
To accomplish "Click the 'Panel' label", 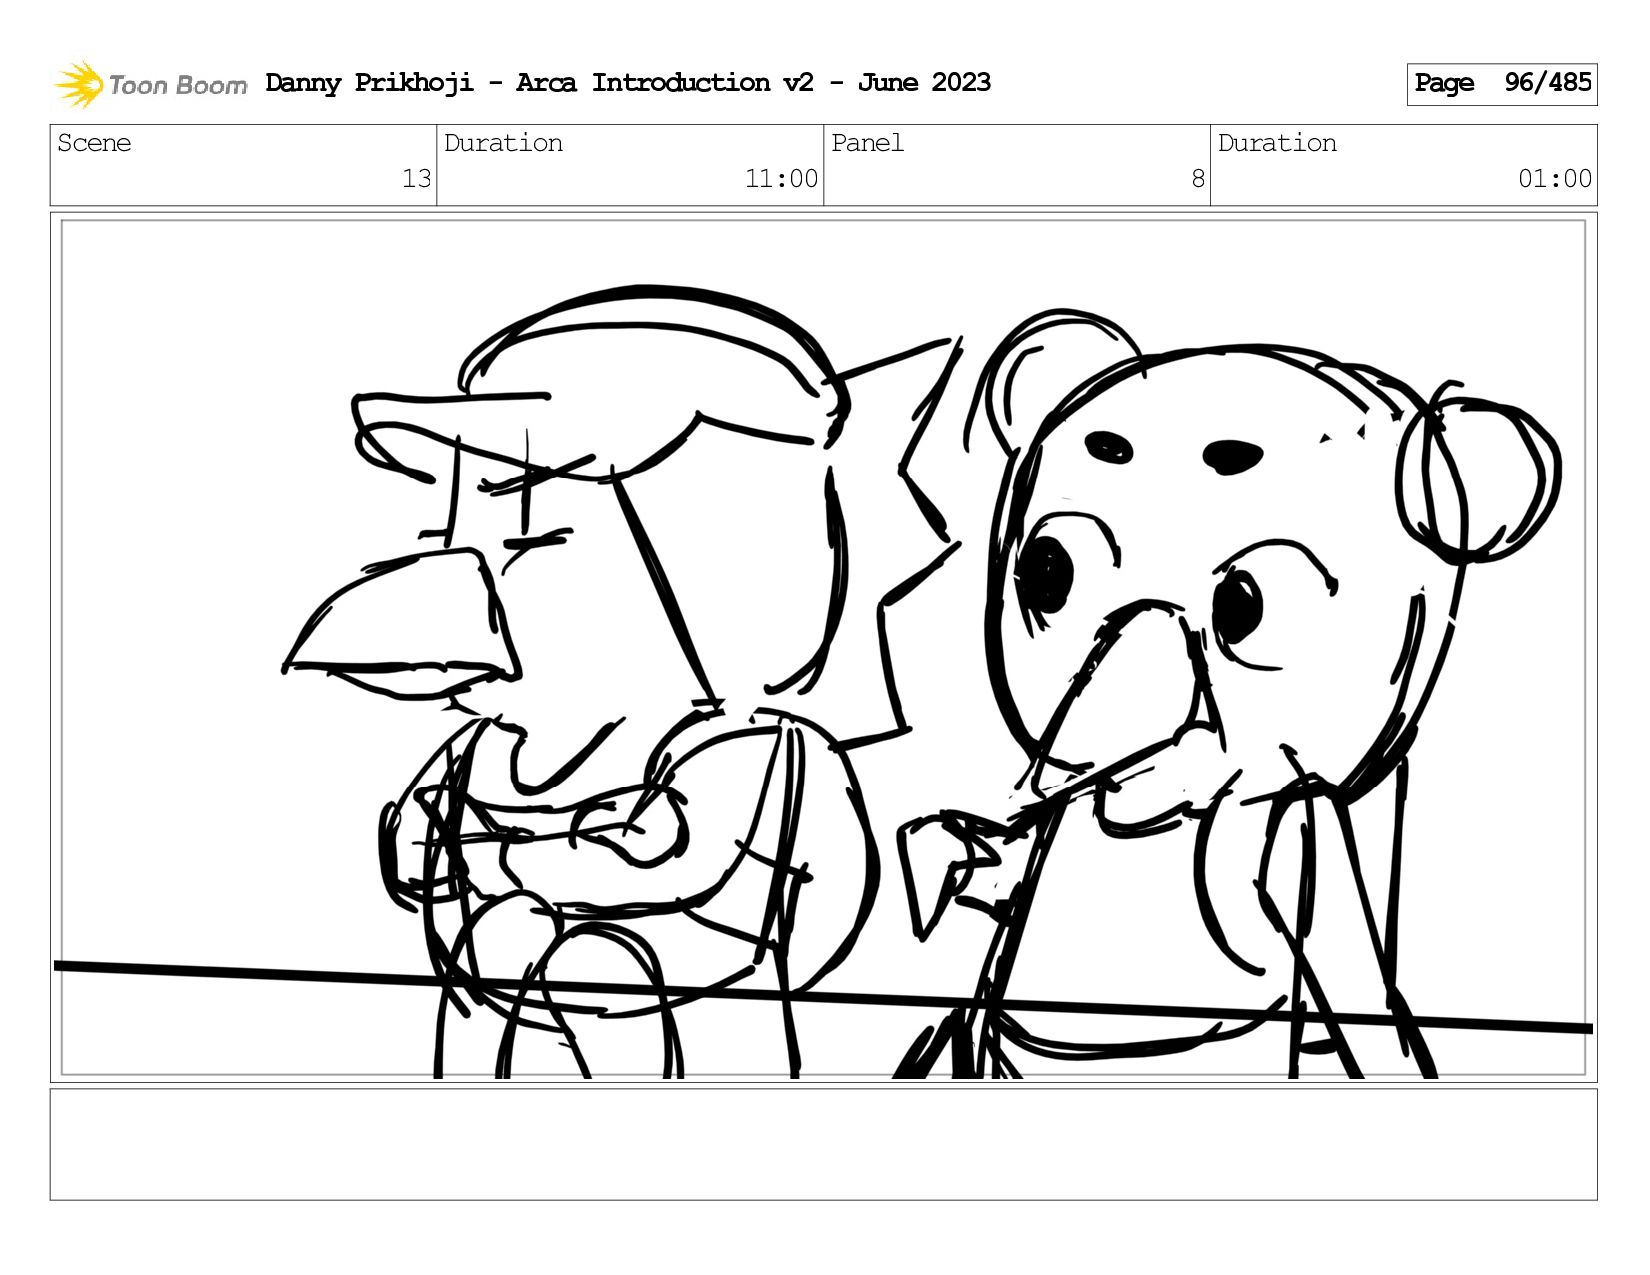I will point(867,143).
